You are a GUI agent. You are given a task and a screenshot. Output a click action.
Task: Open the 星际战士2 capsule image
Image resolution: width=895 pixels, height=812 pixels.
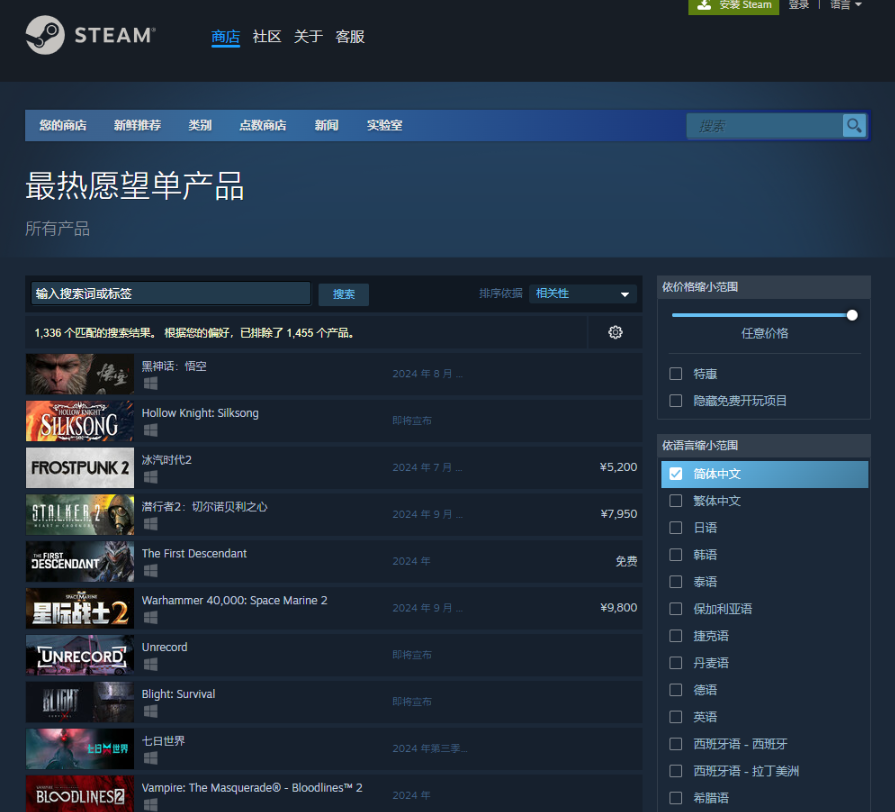click(80, 608)
